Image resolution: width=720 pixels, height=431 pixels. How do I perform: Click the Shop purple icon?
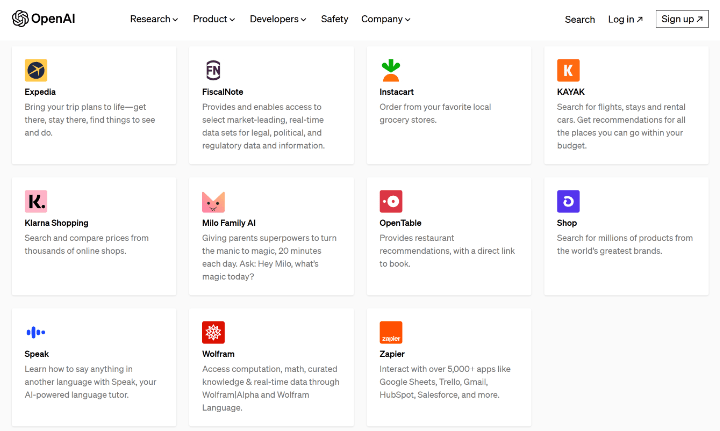pos(568,202)
